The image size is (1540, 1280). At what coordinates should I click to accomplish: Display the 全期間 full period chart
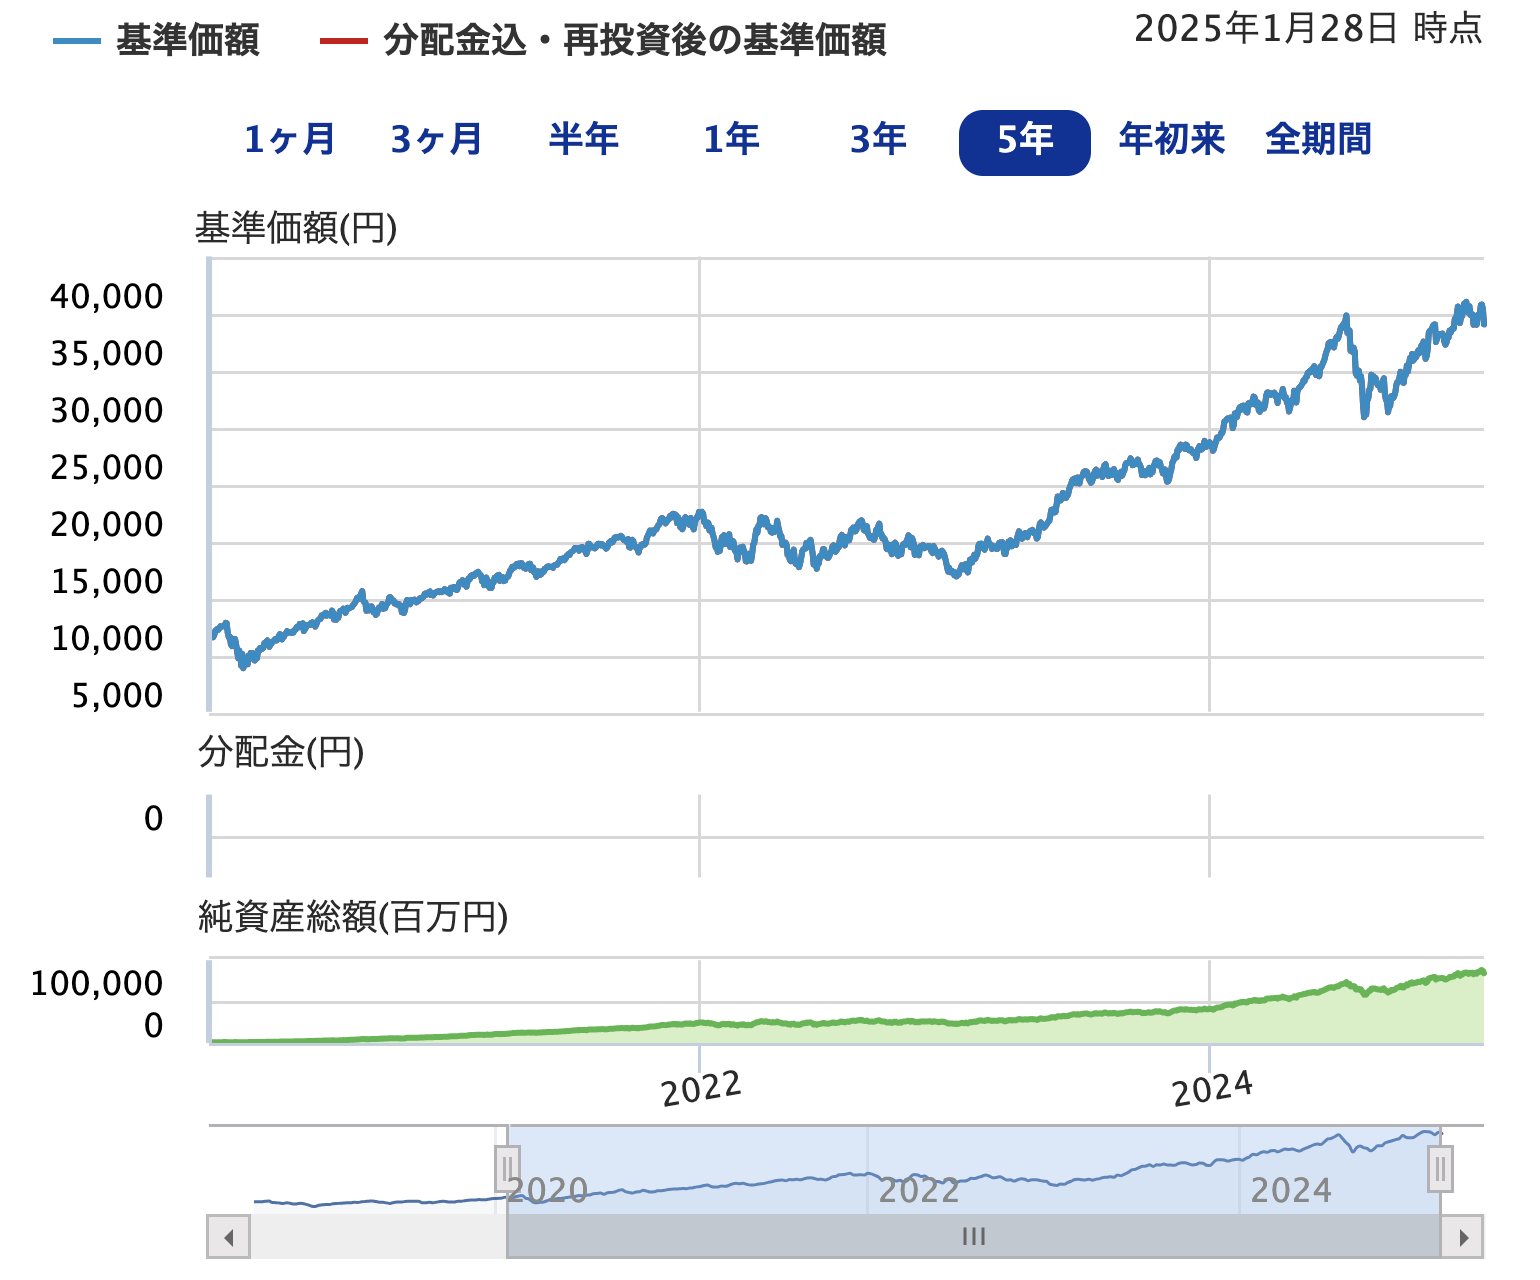(1318, 140)
